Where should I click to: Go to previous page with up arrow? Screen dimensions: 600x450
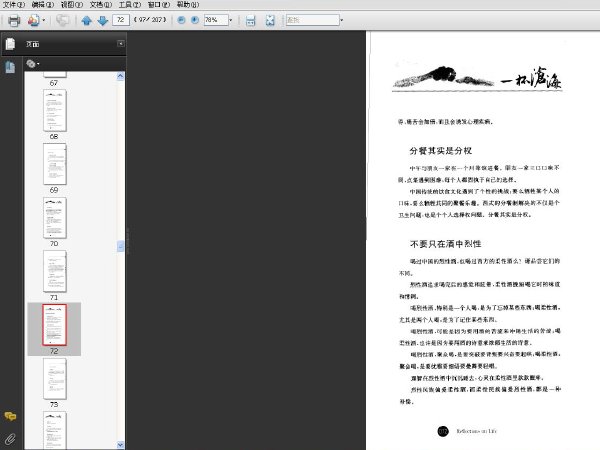click(86, 20)
